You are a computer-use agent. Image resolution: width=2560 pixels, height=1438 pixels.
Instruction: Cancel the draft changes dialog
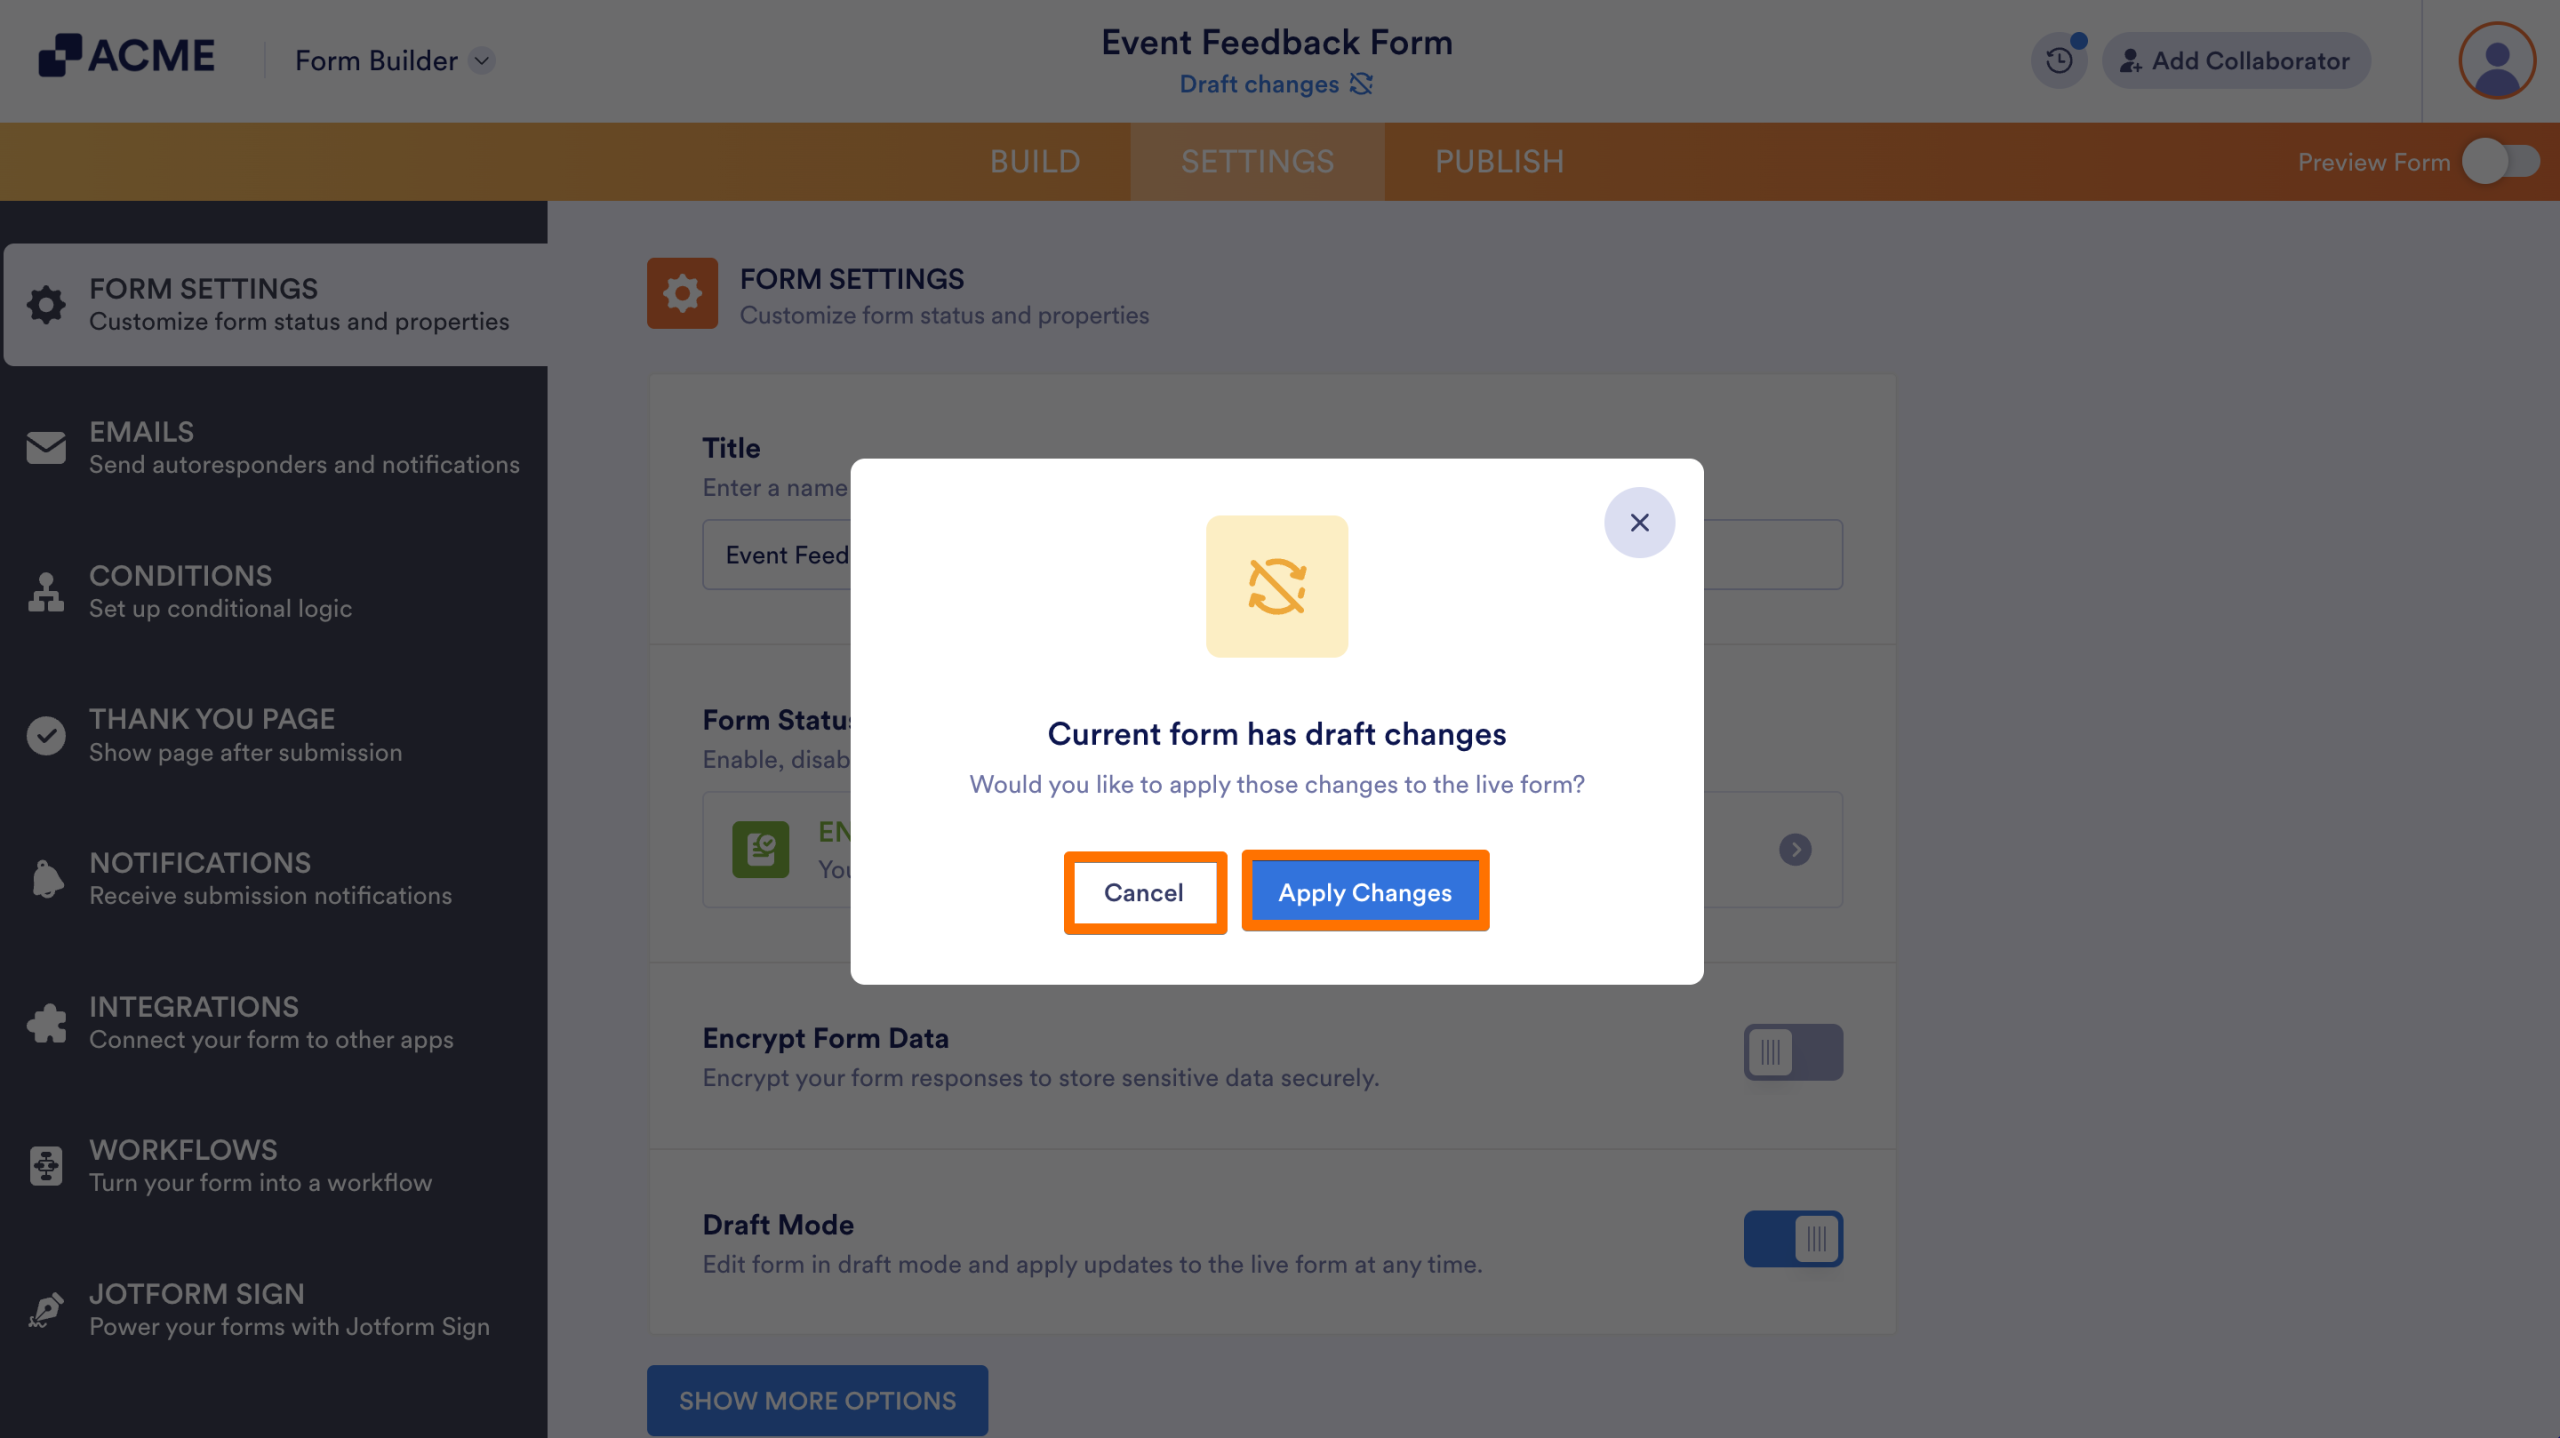pos(1144,892)
